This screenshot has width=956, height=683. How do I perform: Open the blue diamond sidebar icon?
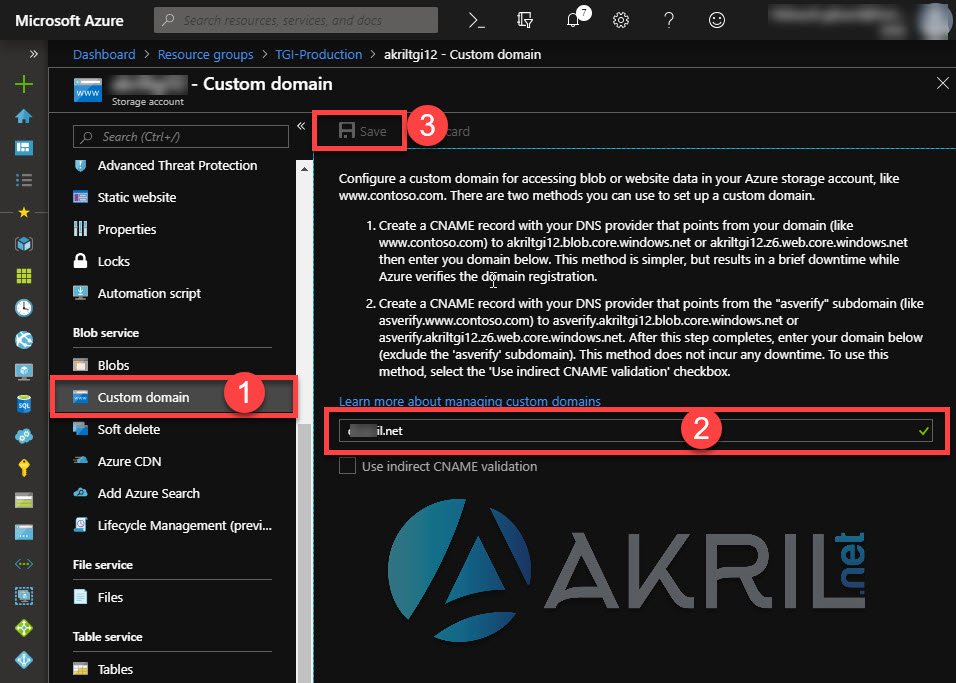tap(24, 660)
